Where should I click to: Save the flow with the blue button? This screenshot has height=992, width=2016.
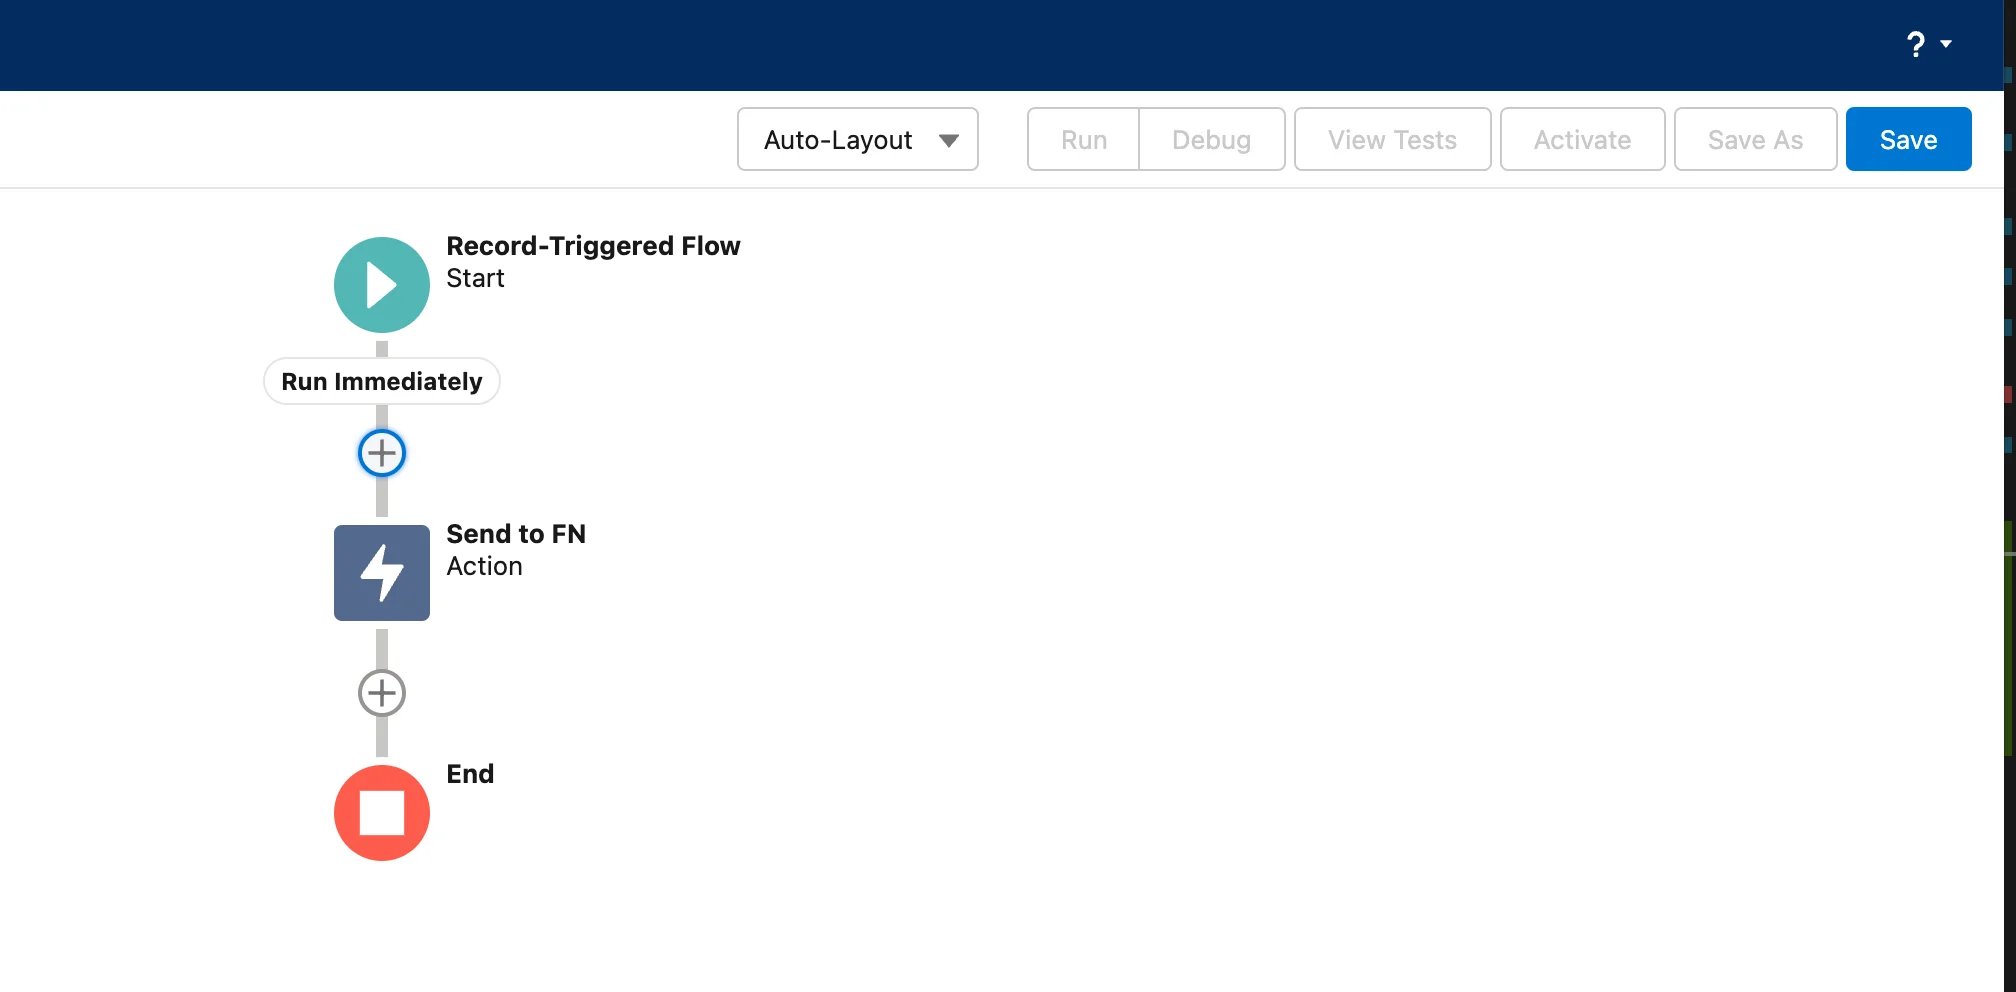pyautogui.click(x=1908, y=140)
